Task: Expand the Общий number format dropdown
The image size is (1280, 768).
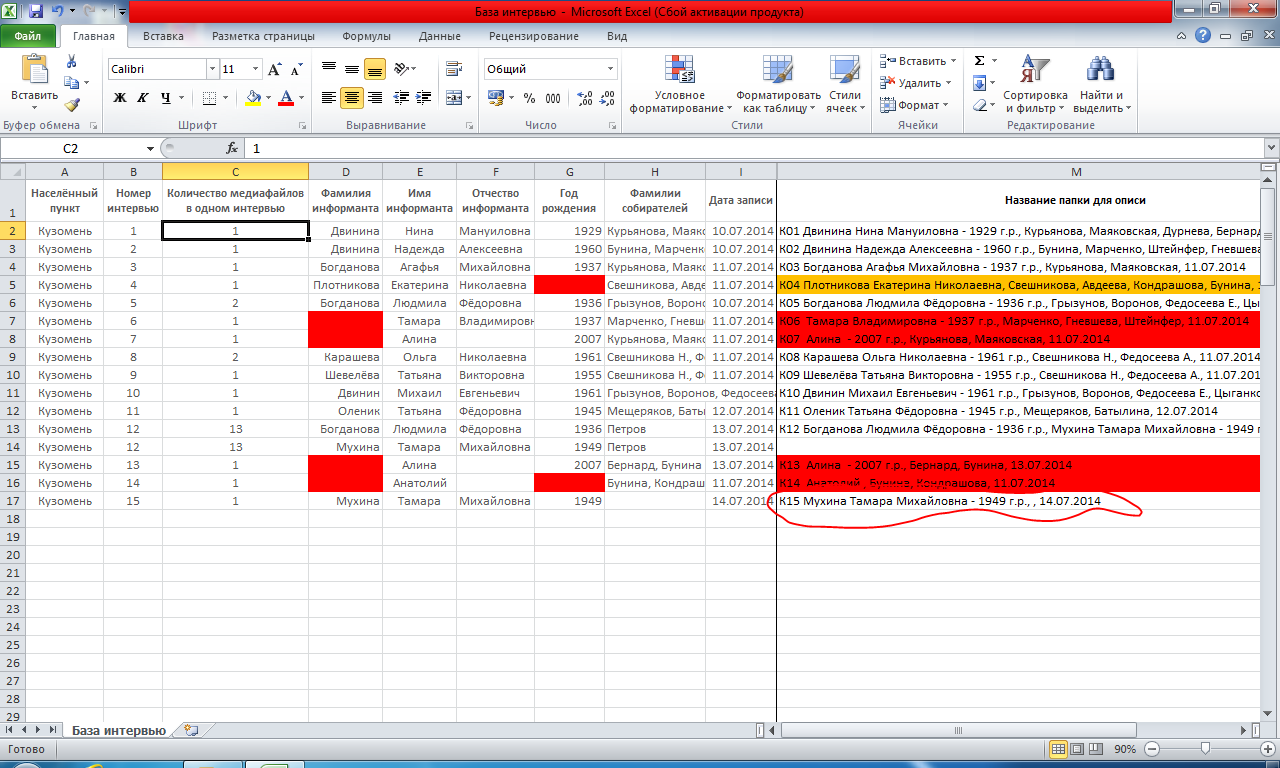Action: point(610,70)
